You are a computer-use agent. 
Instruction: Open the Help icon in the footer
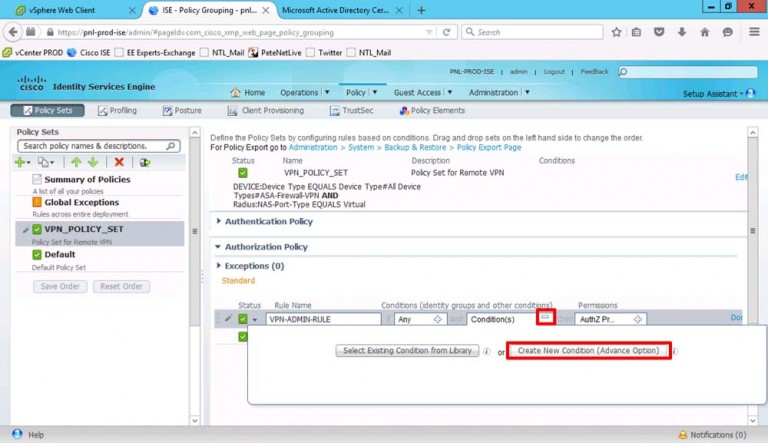(17, 434)
